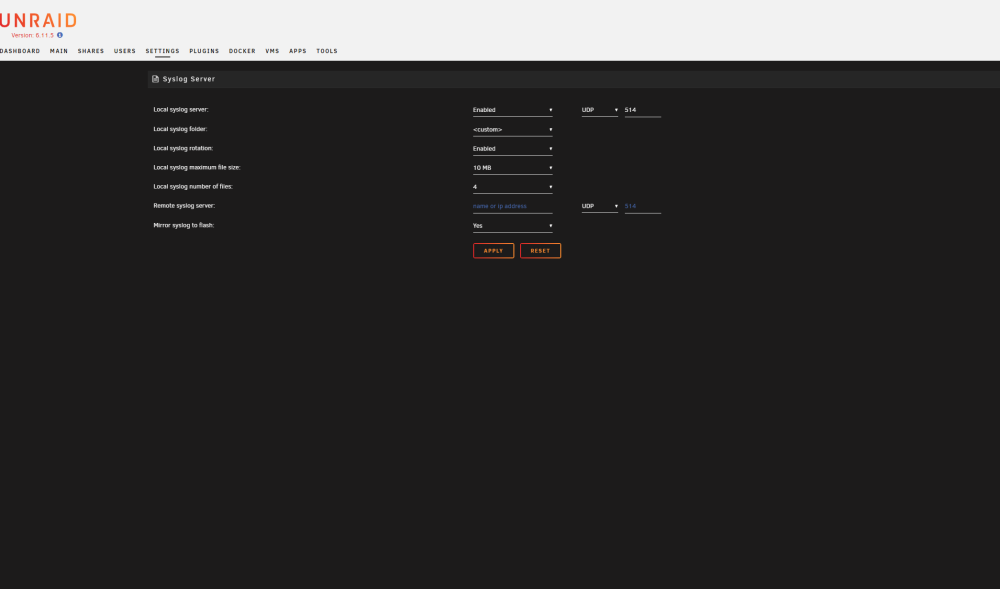Open local syslog server UDP protocol dropdown
Viewport: 1000px width, 589px height.
[x=599, y=110]
